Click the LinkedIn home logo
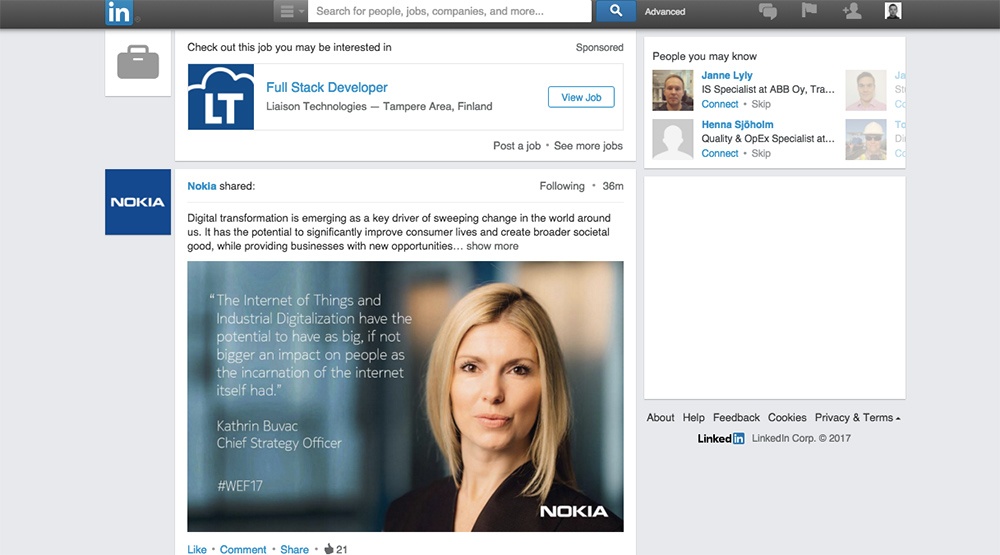 (118, 12)
